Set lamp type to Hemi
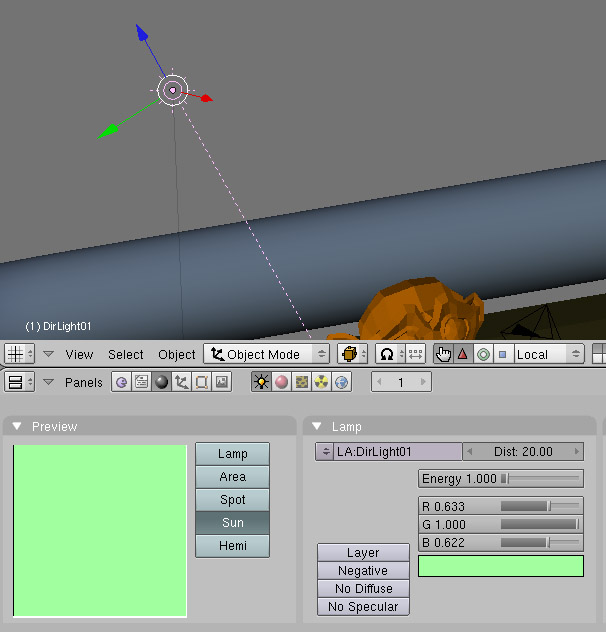Viewport: 606px width, 632px height. (233, 546)
